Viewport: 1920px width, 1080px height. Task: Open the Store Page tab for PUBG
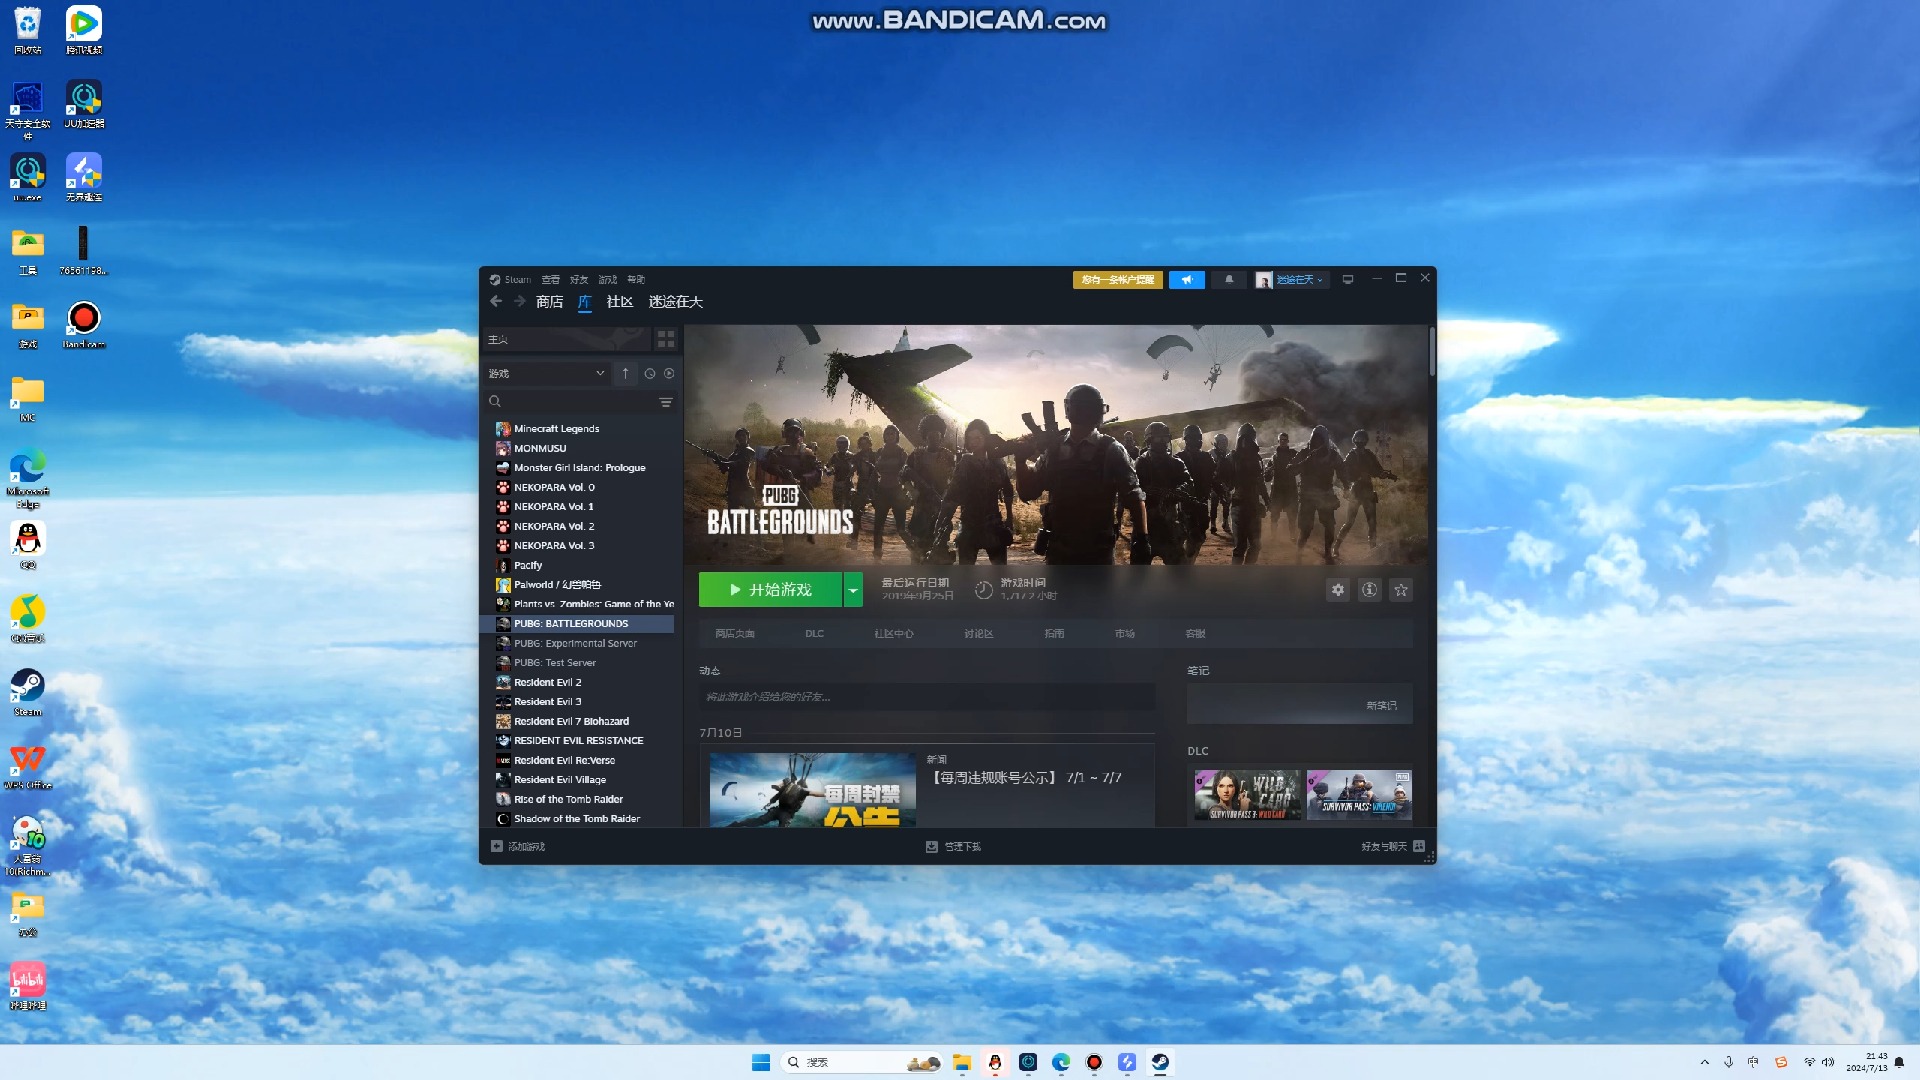click(x=735, y=634)
